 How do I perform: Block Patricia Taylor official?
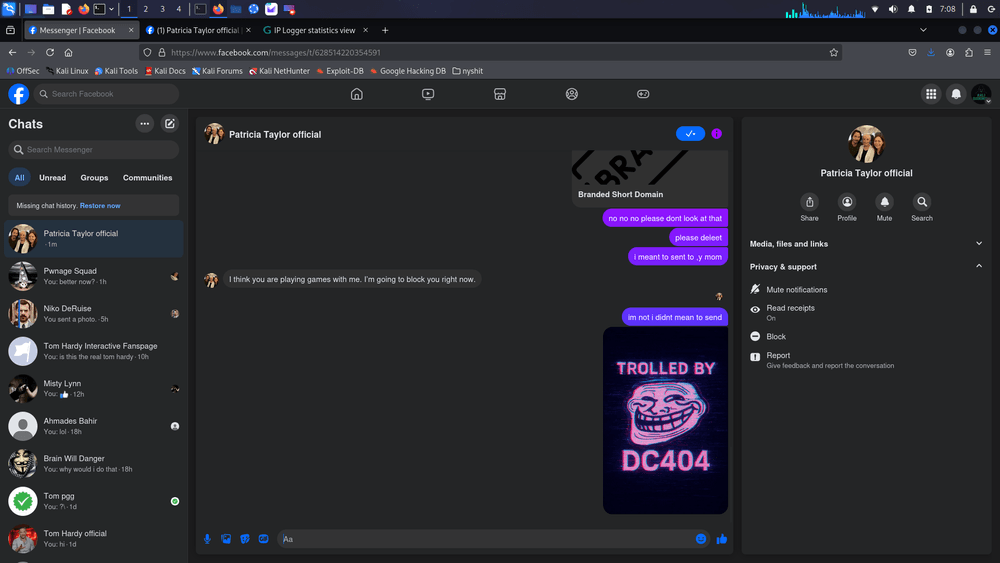(866, 337)
